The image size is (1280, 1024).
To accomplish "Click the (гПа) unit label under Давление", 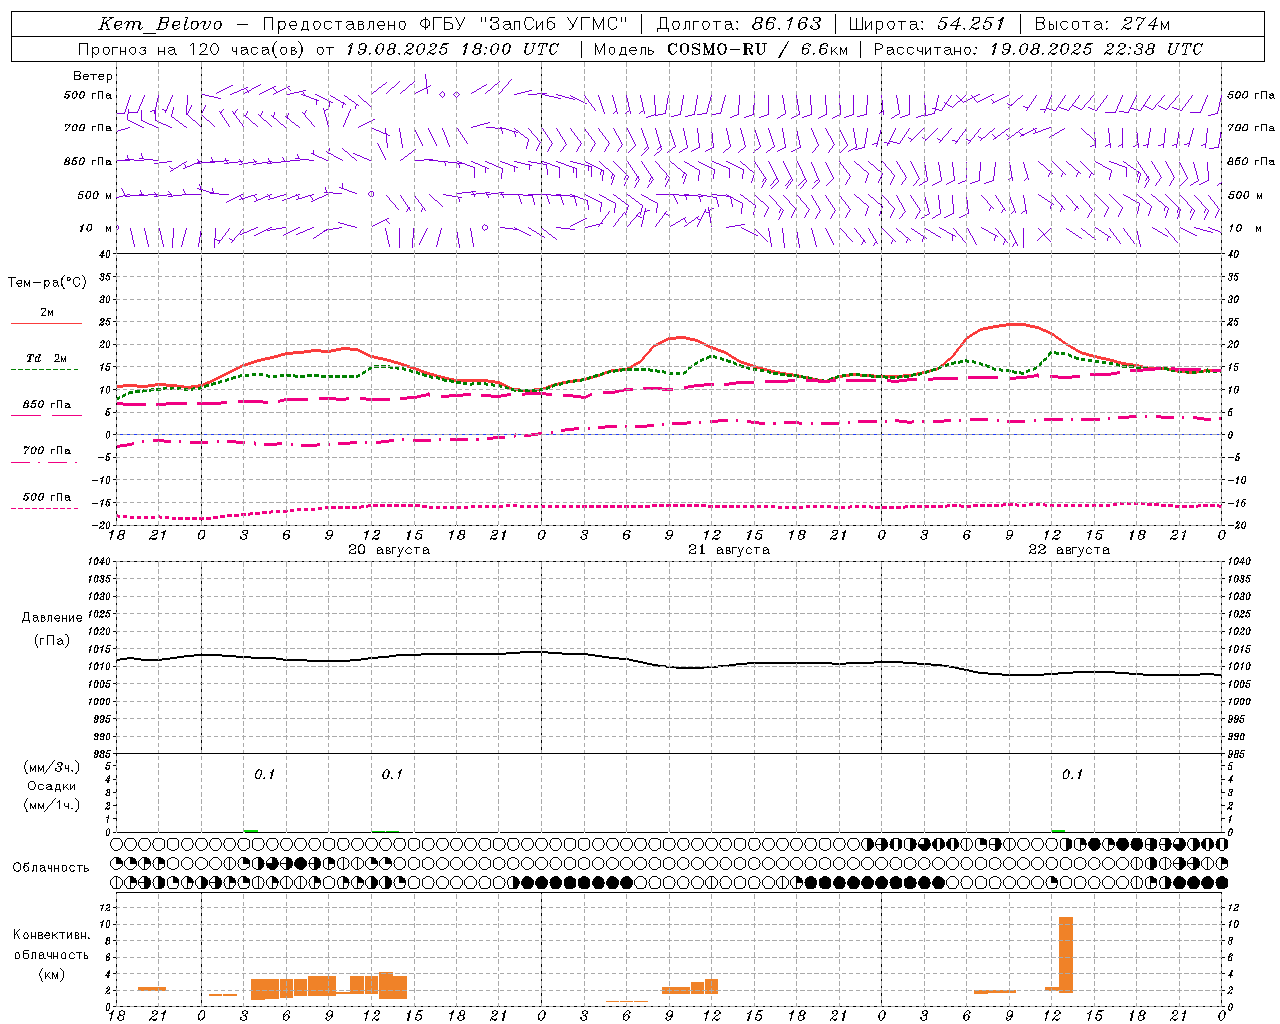I will tap(52, 641).
